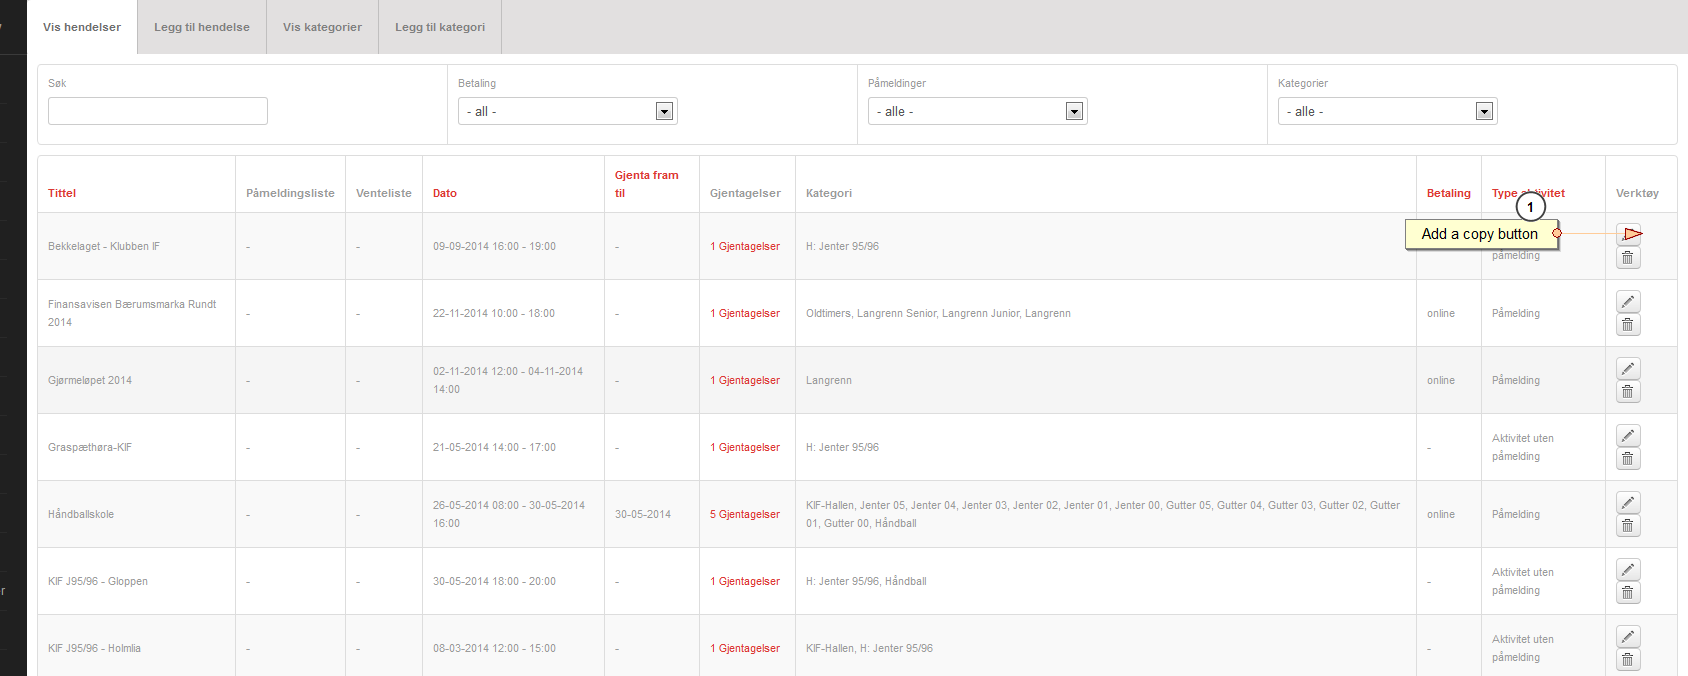Viewport: 1688px width, 676px height.
Task: Open the Legg til hendelse tab
Action: tap(202, 27)
